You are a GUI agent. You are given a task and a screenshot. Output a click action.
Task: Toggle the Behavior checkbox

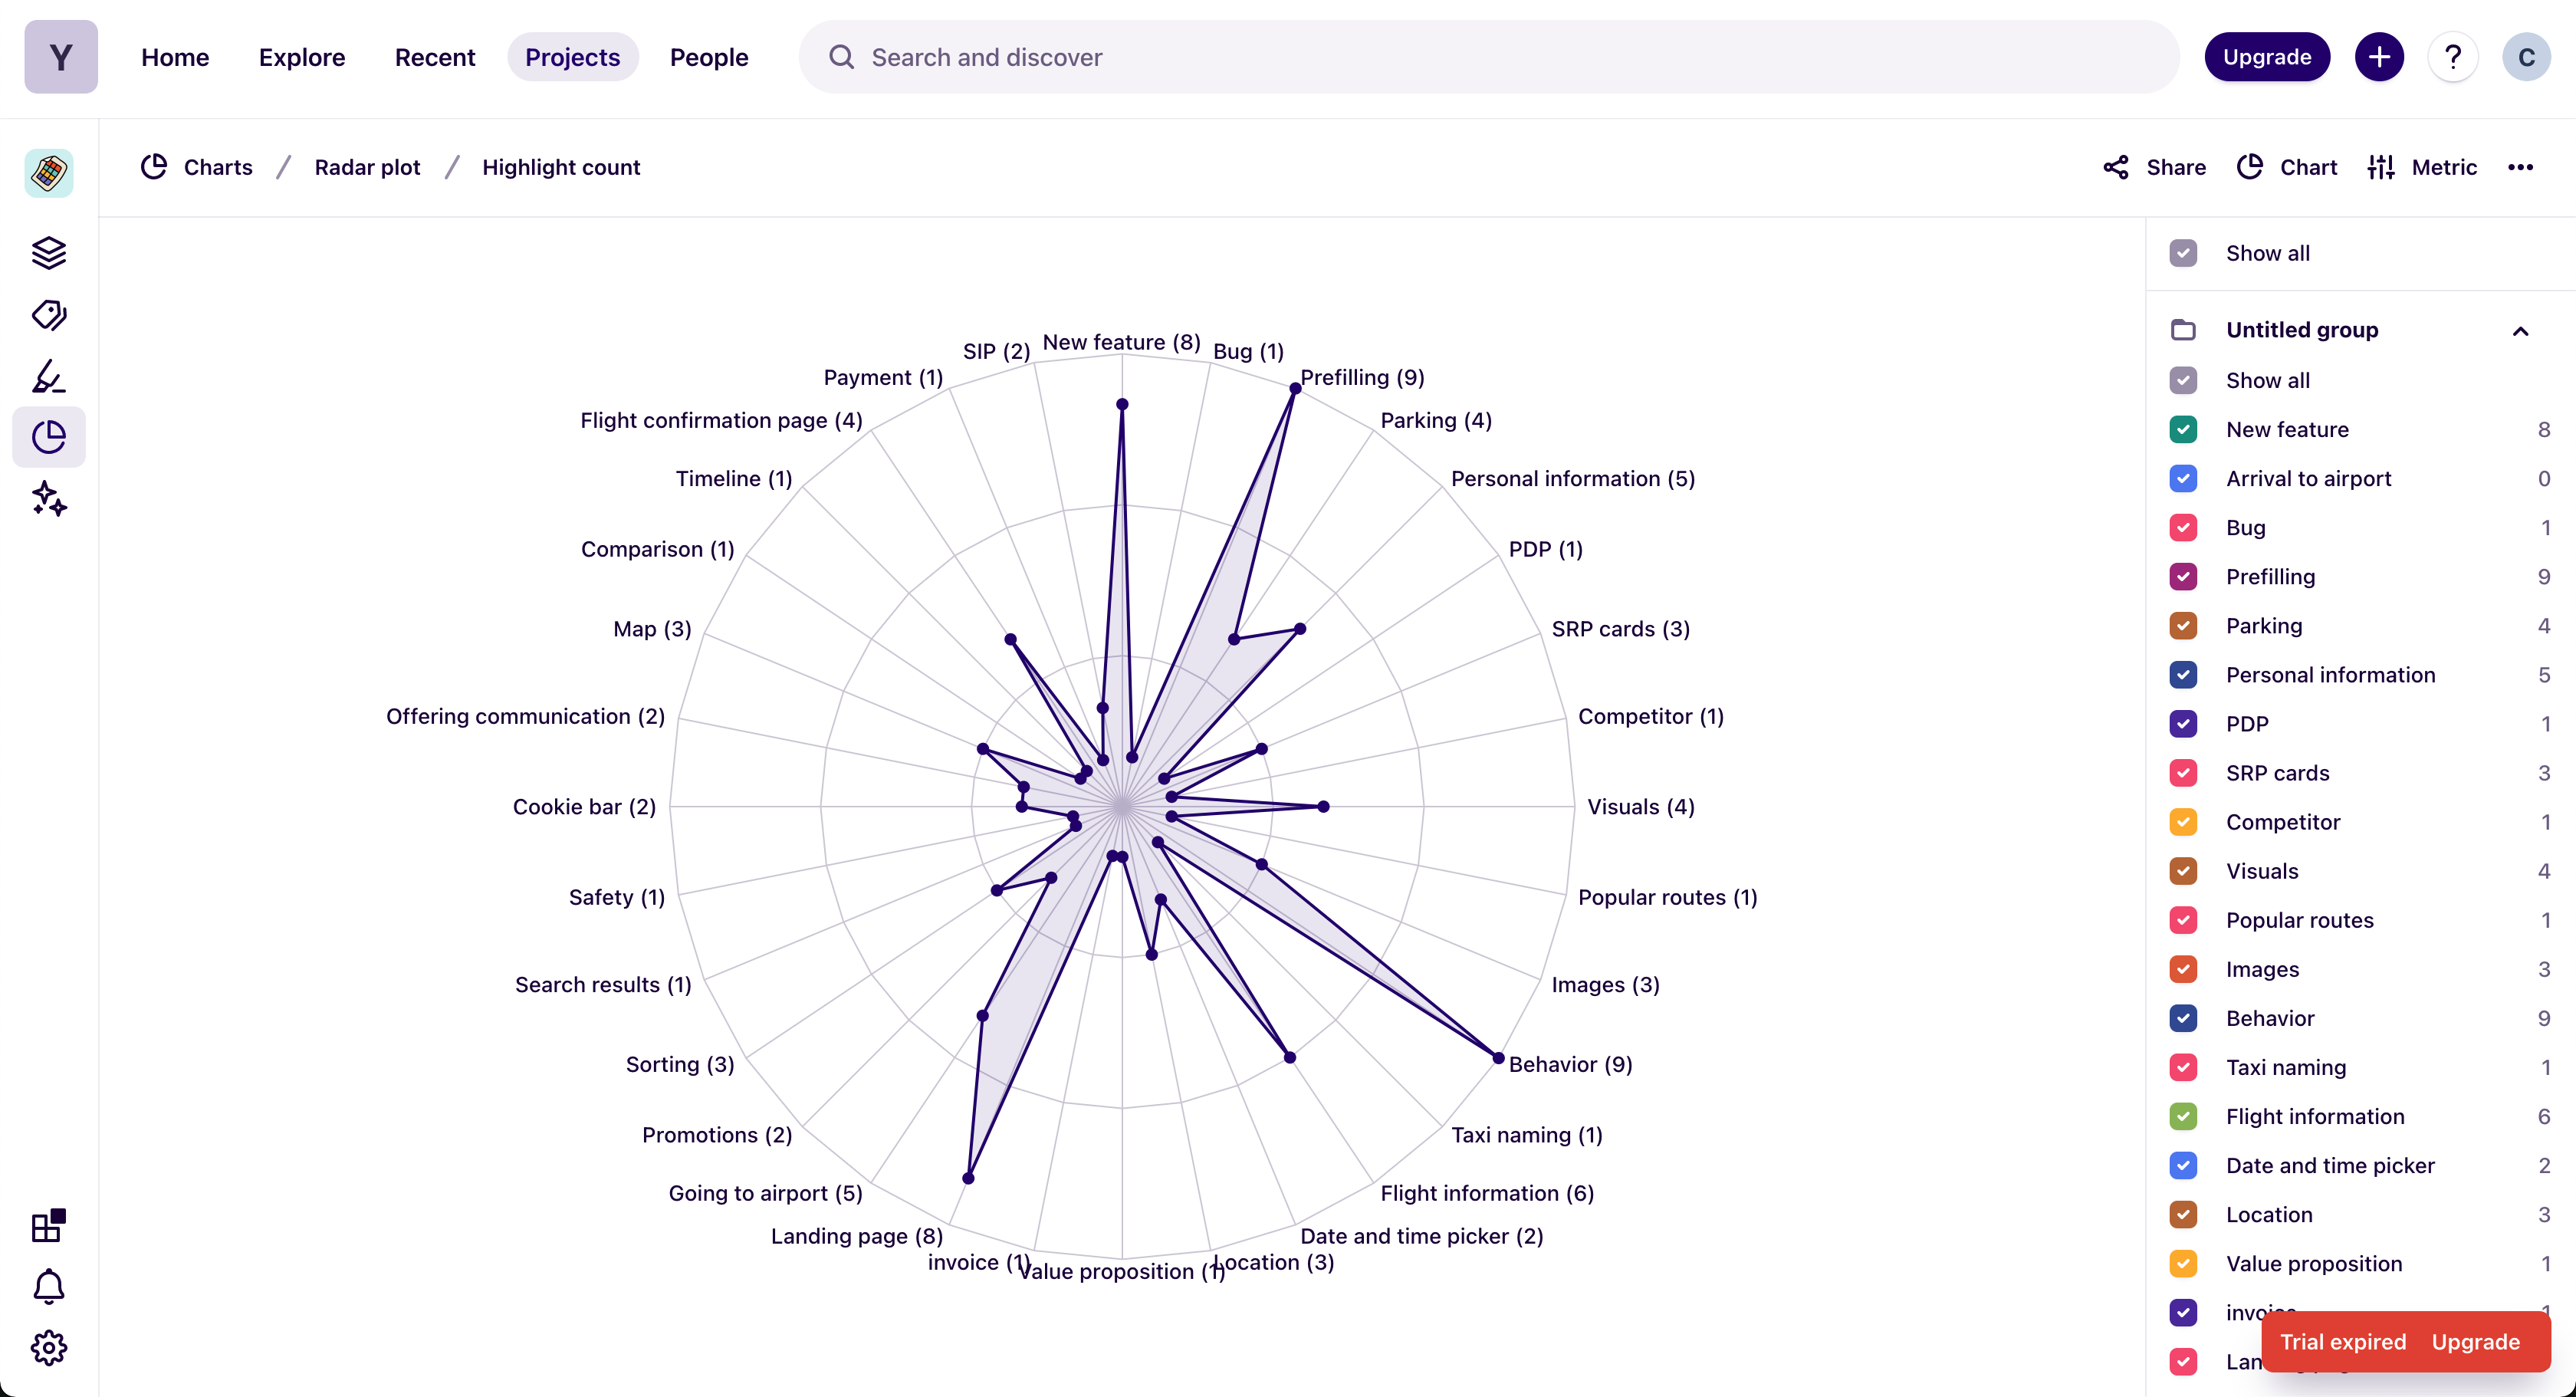click(2183, 1018)
